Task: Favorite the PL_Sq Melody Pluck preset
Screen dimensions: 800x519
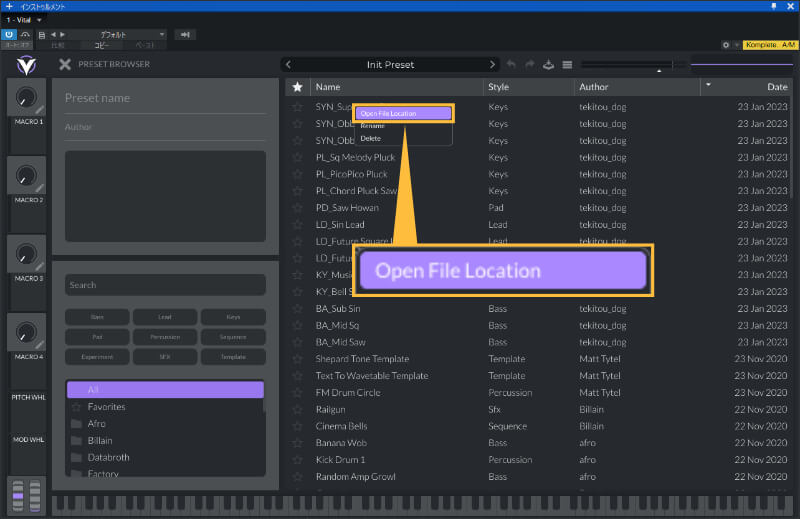Action: (297, 157)
